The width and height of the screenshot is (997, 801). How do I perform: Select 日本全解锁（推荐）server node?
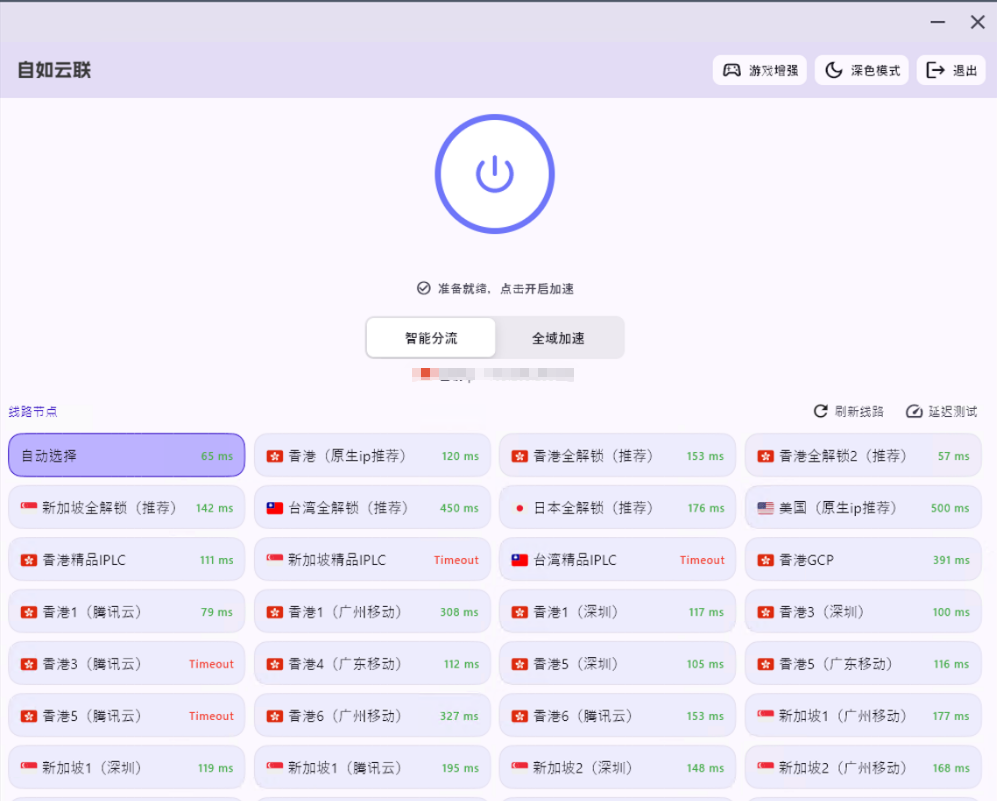pos(617,507)
